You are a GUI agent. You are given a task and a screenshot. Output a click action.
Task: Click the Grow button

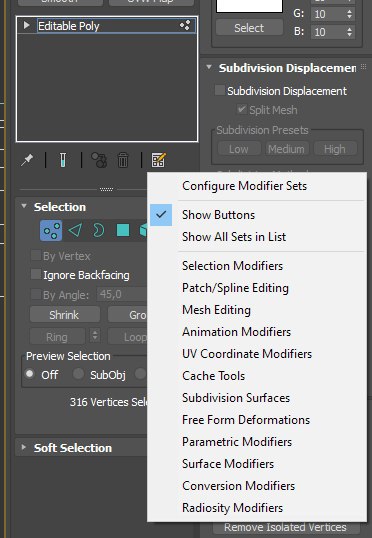(x=128, y=315)
